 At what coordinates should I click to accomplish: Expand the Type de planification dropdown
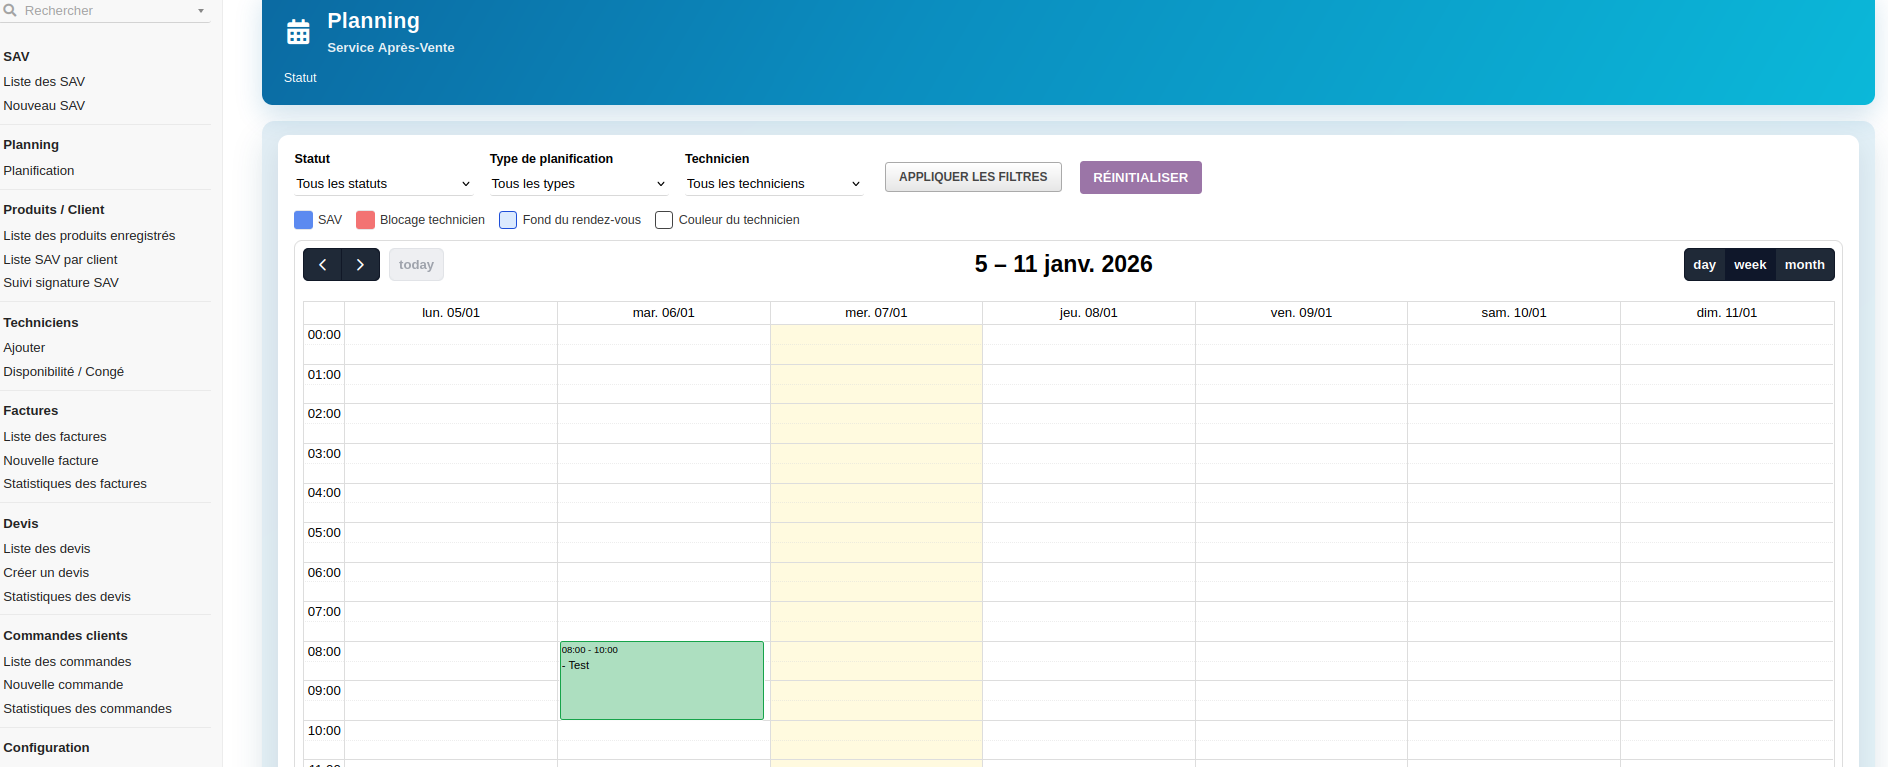pyautogui.click(x=577, y=184)
